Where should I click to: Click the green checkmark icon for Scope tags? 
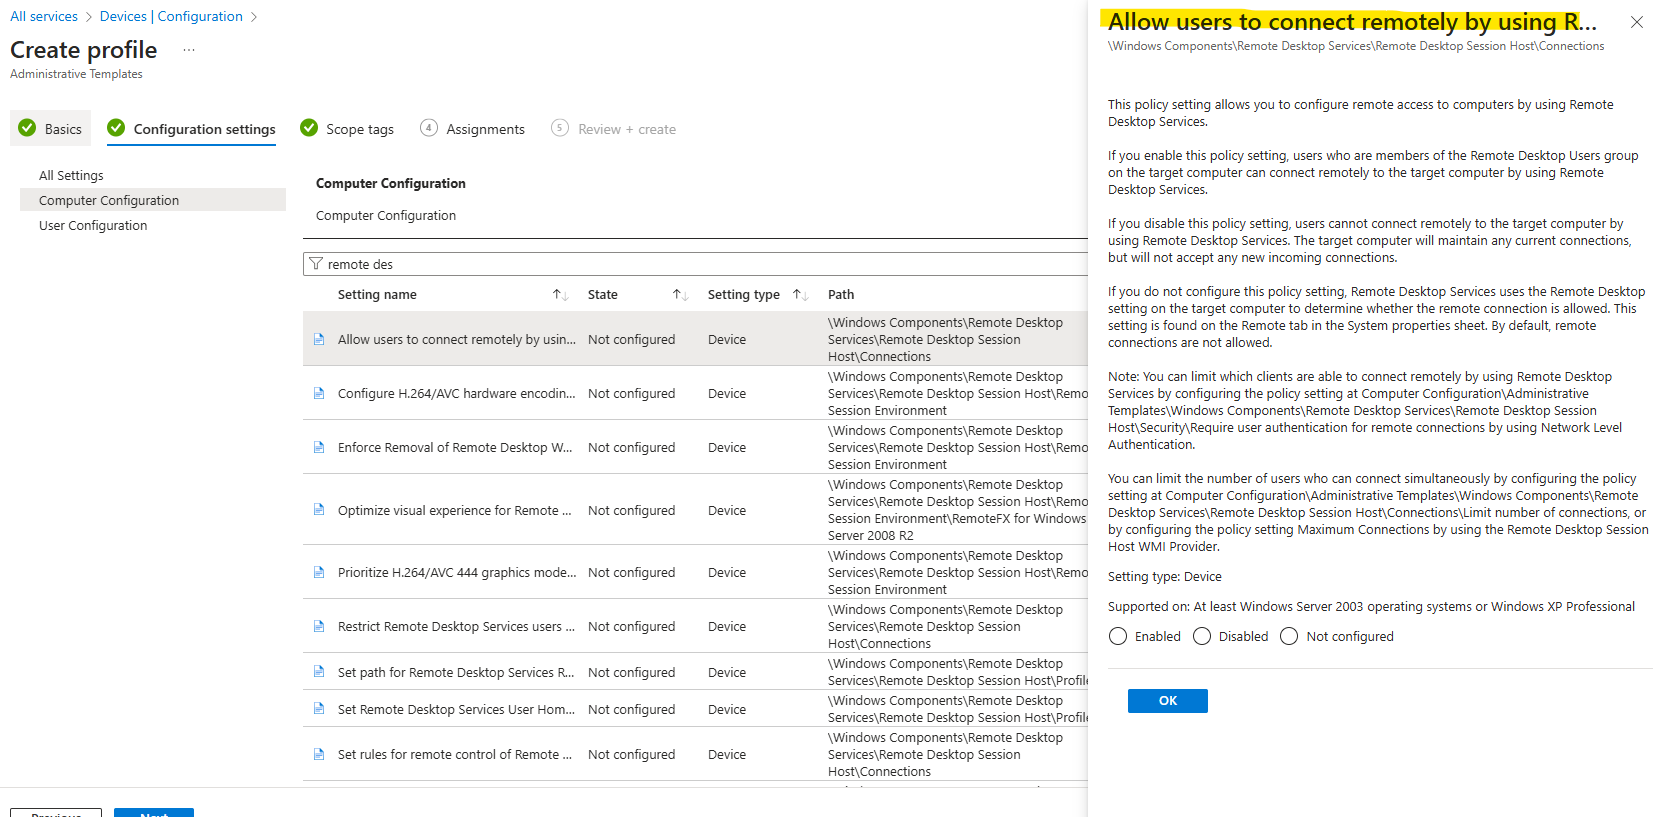(309, 128)
